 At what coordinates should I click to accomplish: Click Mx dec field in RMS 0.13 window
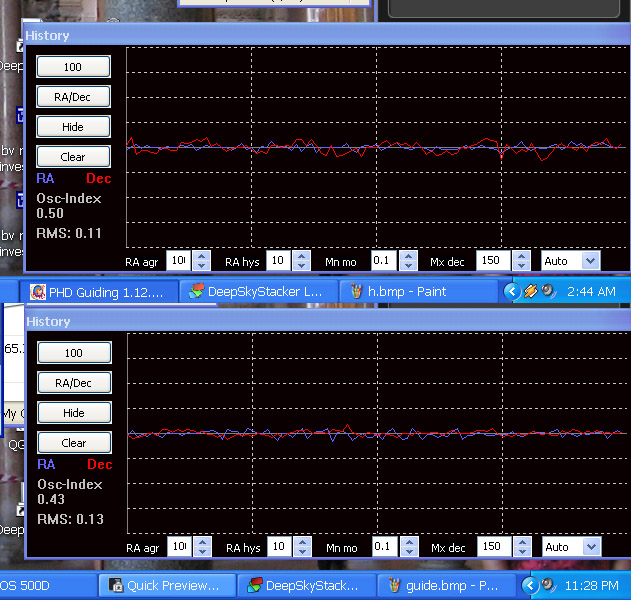tap(494, 546)
